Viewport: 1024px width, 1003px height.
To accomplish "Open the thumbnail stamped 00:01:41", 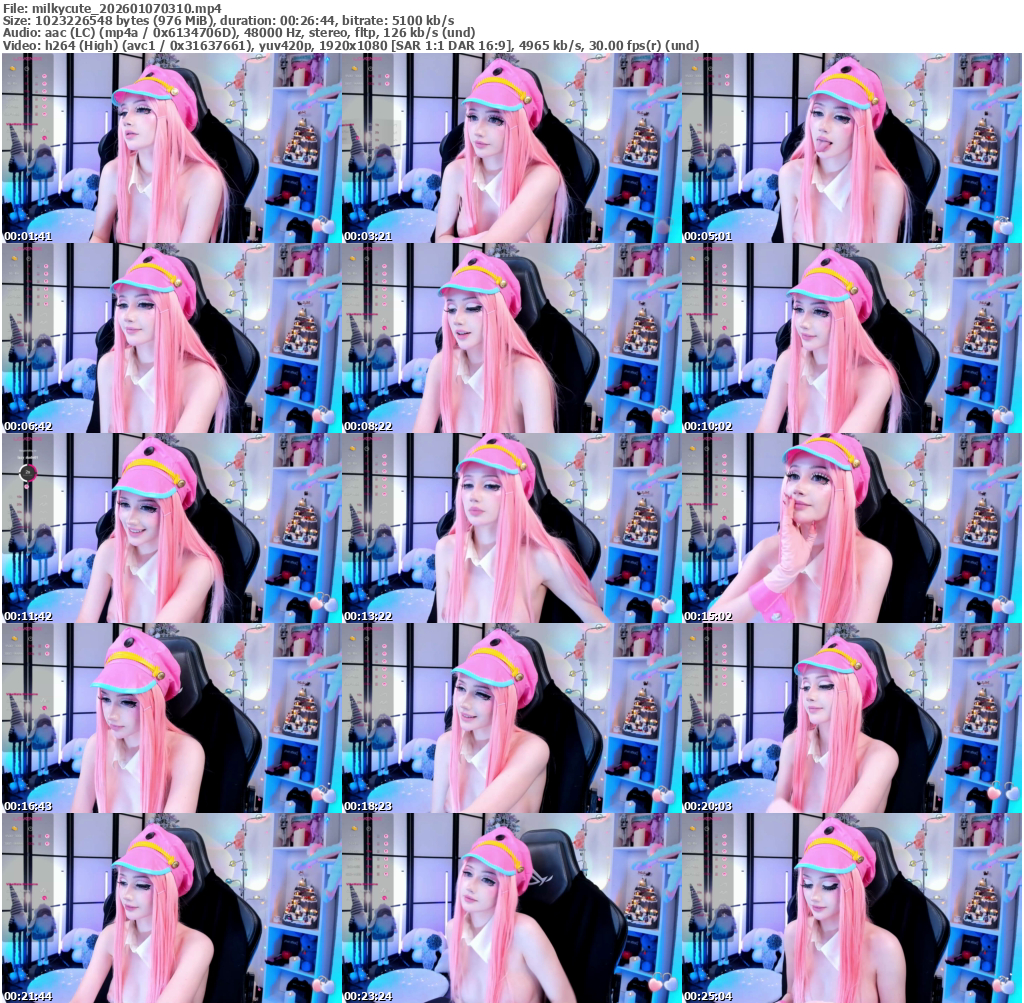I will tap(172, 148).
